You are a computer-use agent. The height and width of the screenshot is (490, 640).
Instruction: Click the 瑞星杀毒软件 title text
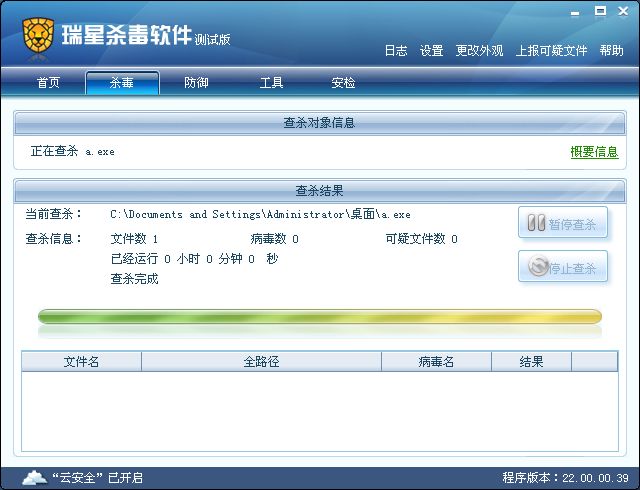[127, 34]
